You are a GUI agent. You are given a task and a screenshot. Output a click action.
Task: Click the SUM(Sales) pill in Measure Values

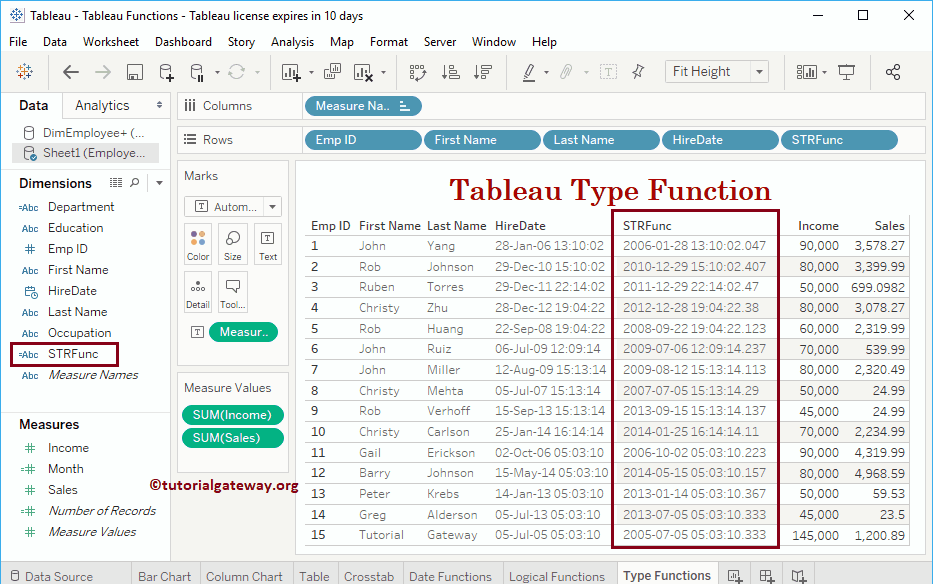pos(232,437)
